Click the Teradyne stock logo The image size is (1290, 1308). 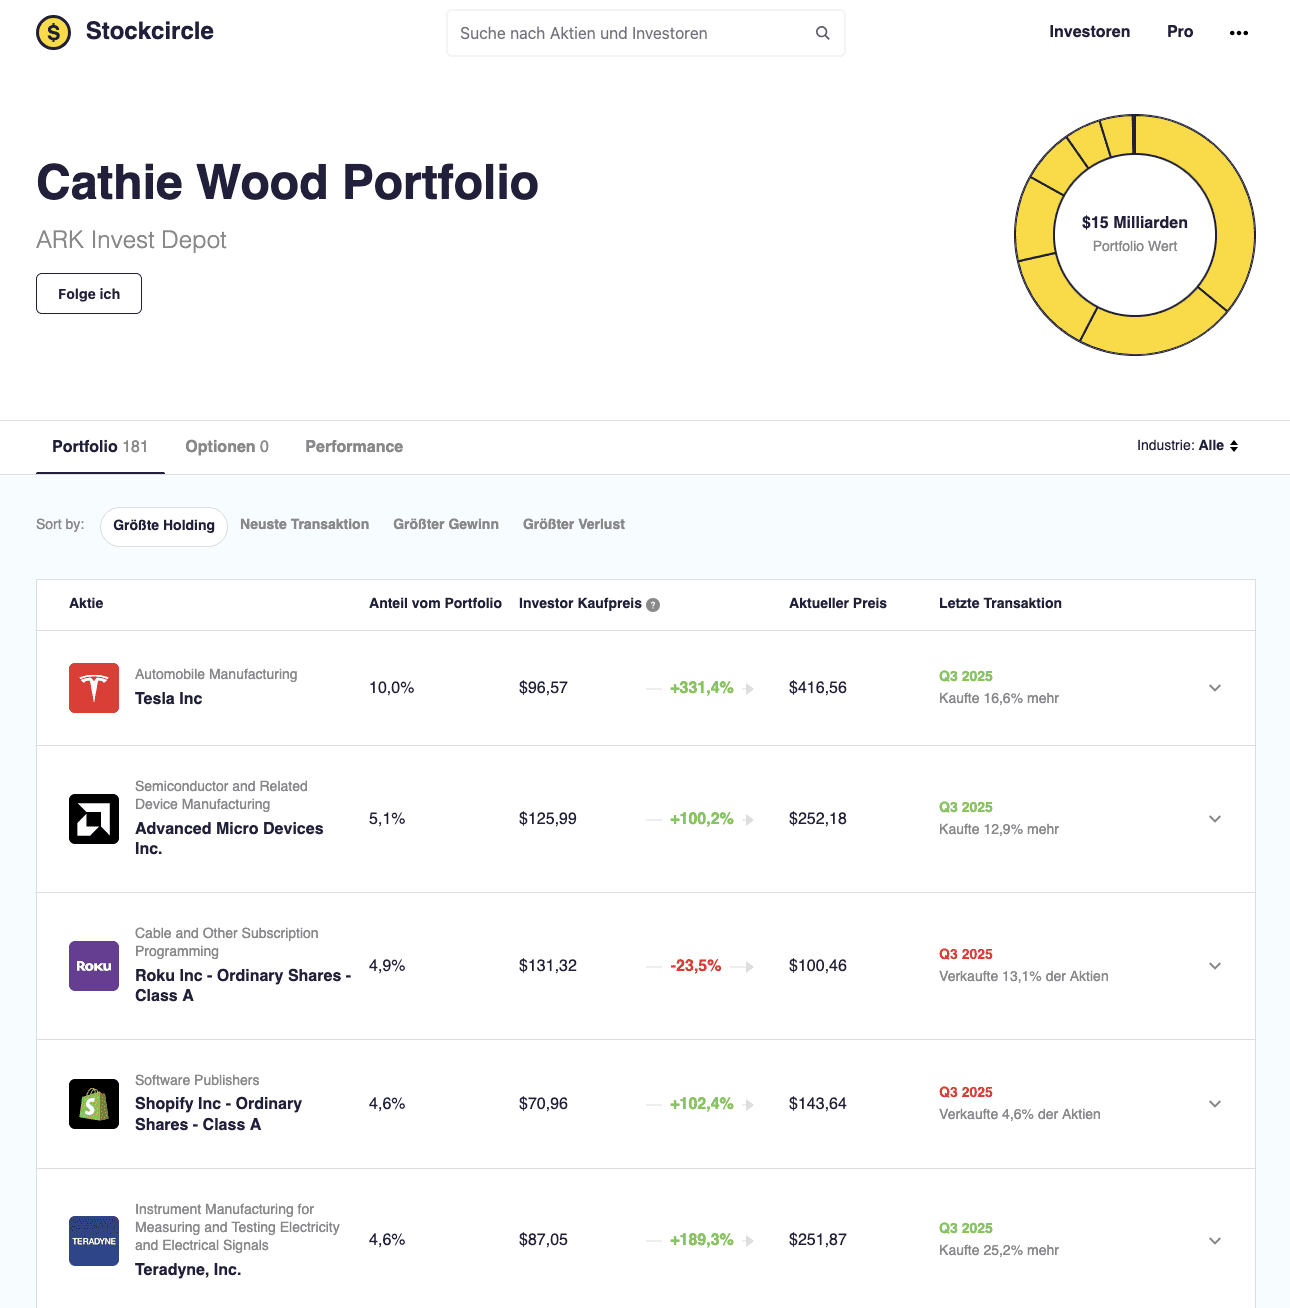tap(93, 1241)
